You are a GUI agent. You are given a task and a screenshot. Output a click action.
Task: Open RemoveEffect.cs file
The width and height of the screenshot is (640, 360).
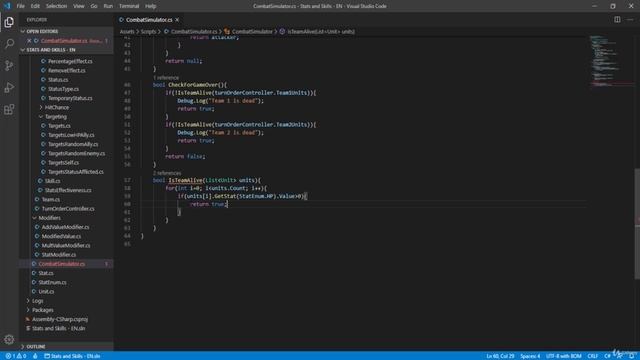point(67,71)
